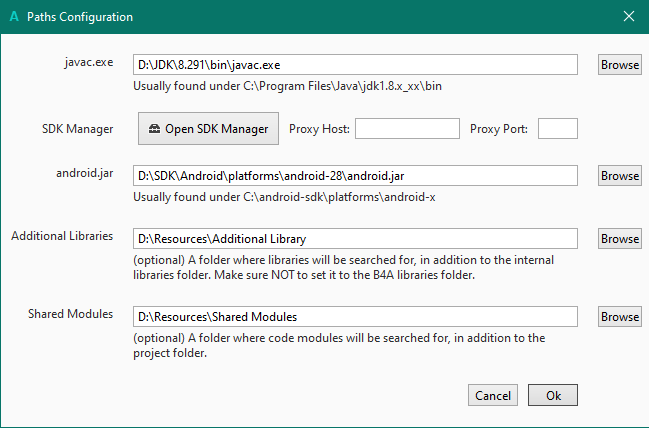
Task: Click the Paths Configuration title bar text
Action: point(80,17)
